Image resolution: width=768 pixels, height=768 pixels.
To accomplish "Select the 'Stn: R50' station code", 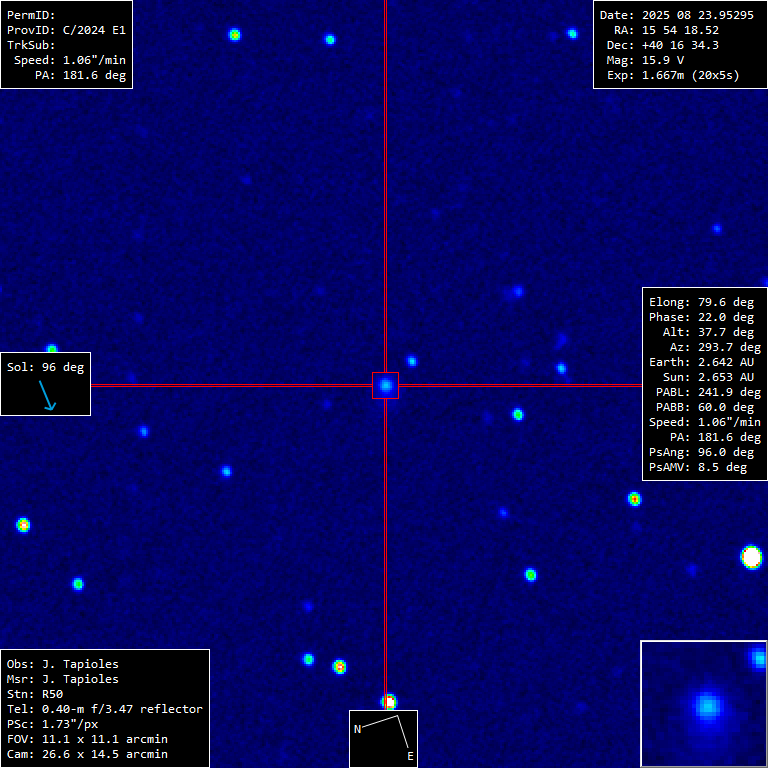I will 35,695.
